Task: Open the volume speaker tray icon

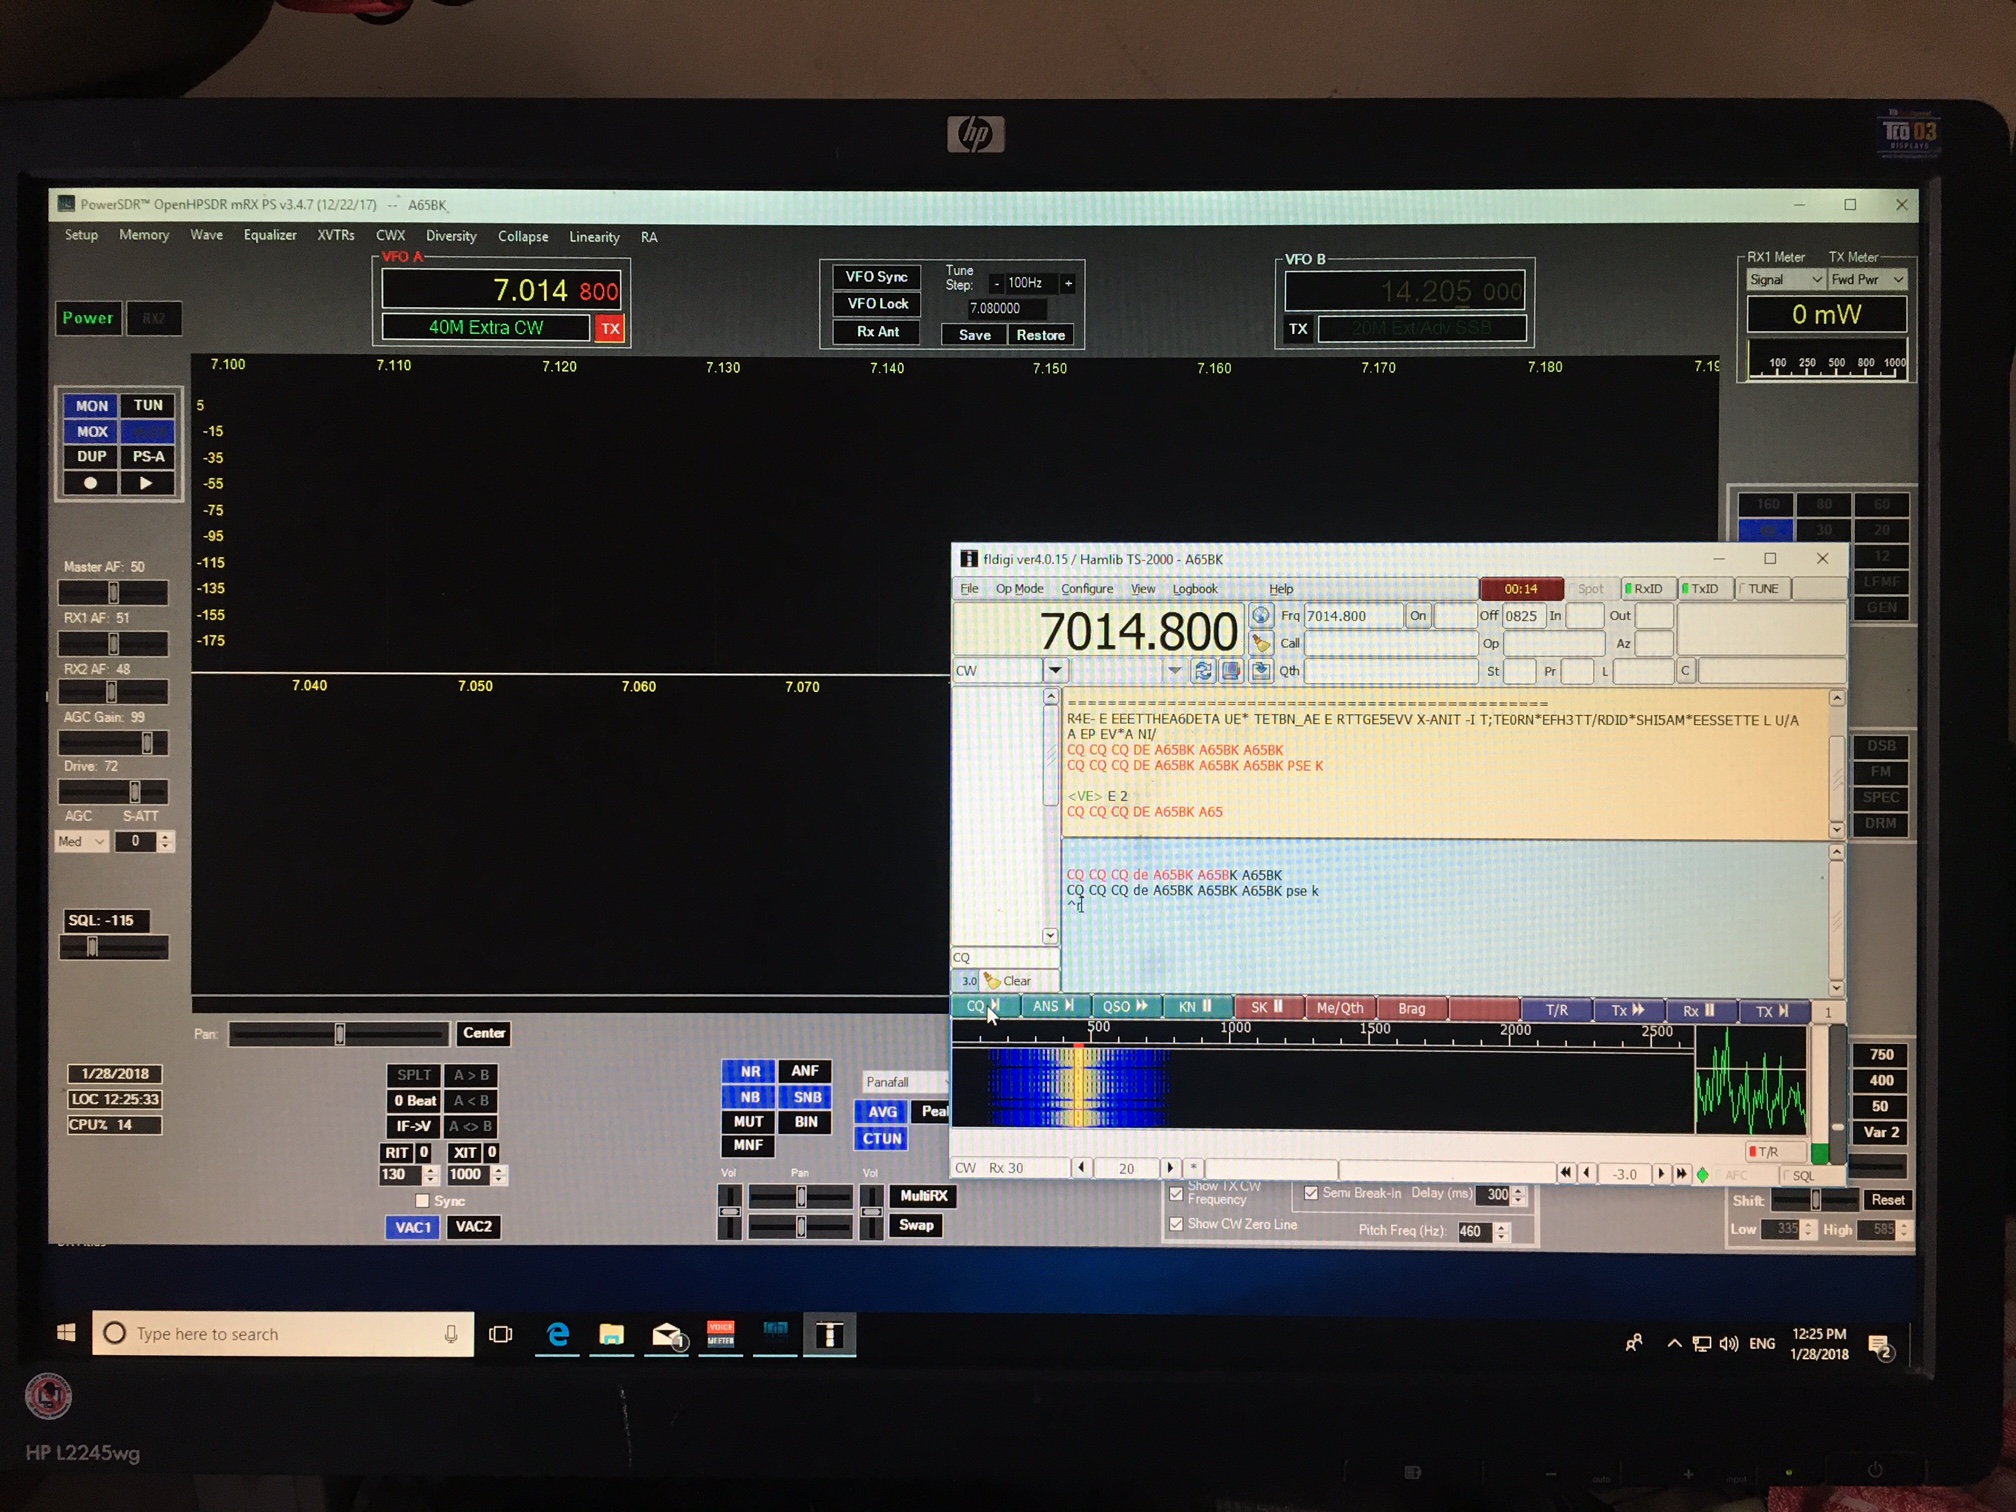Action: click(1728, 1344)
